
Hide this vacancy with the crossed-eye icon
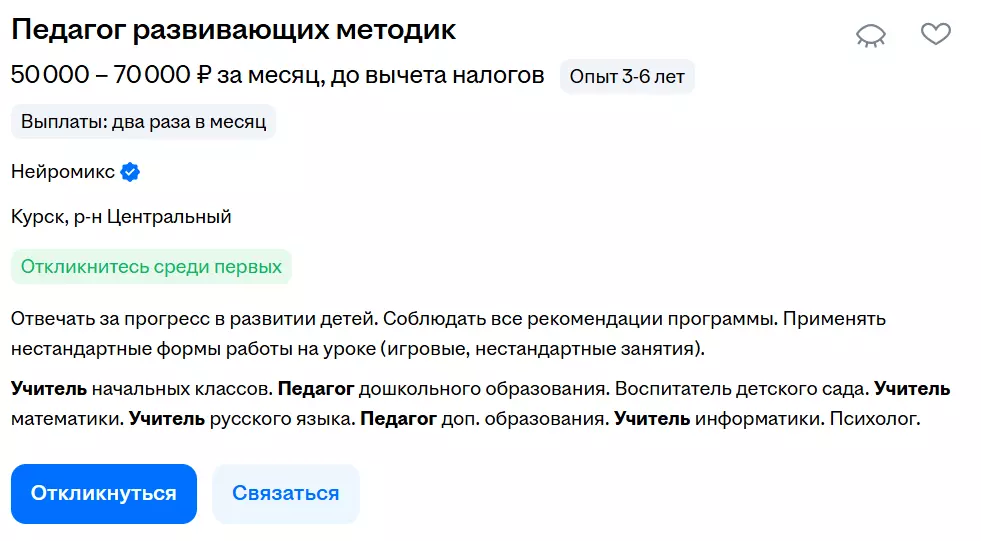pyautogui.click(x=871, y=36)
